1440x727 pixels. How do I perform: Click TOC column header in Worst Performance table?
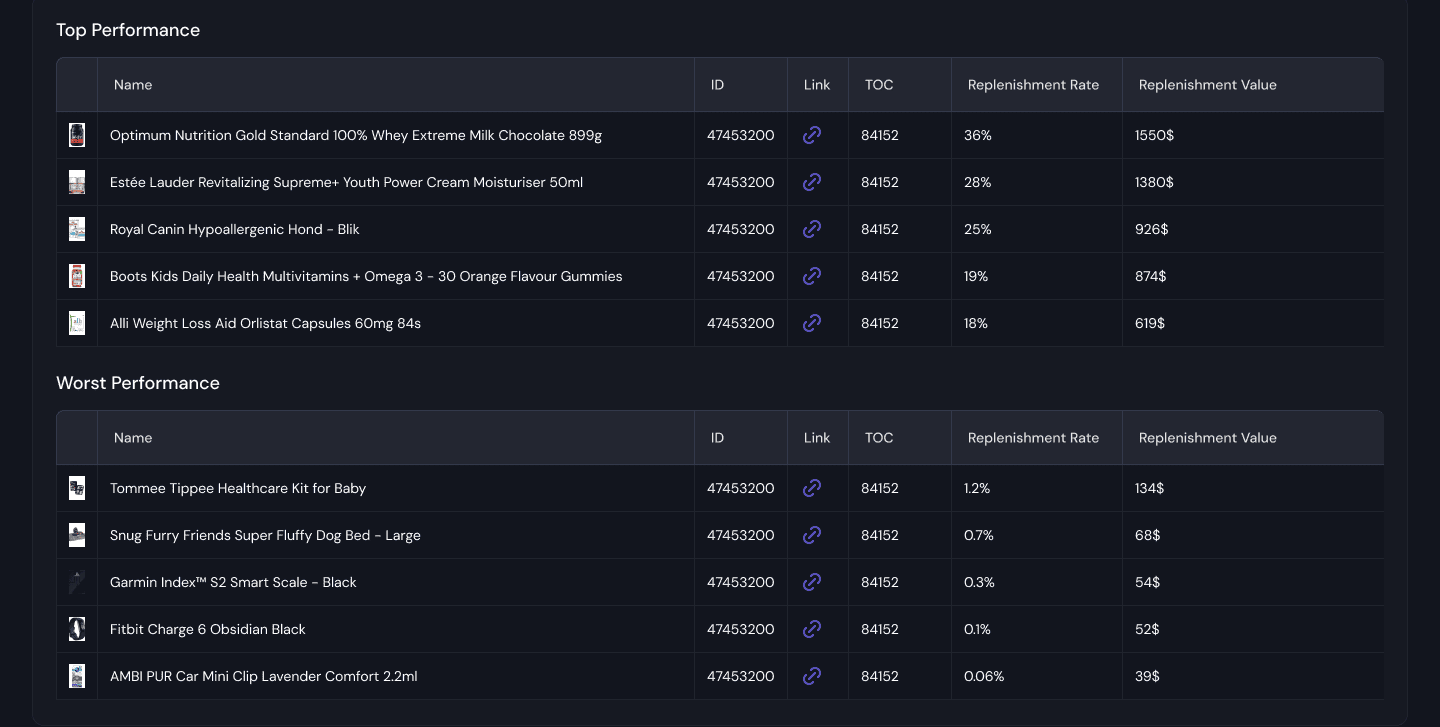(x=879, y=438)
